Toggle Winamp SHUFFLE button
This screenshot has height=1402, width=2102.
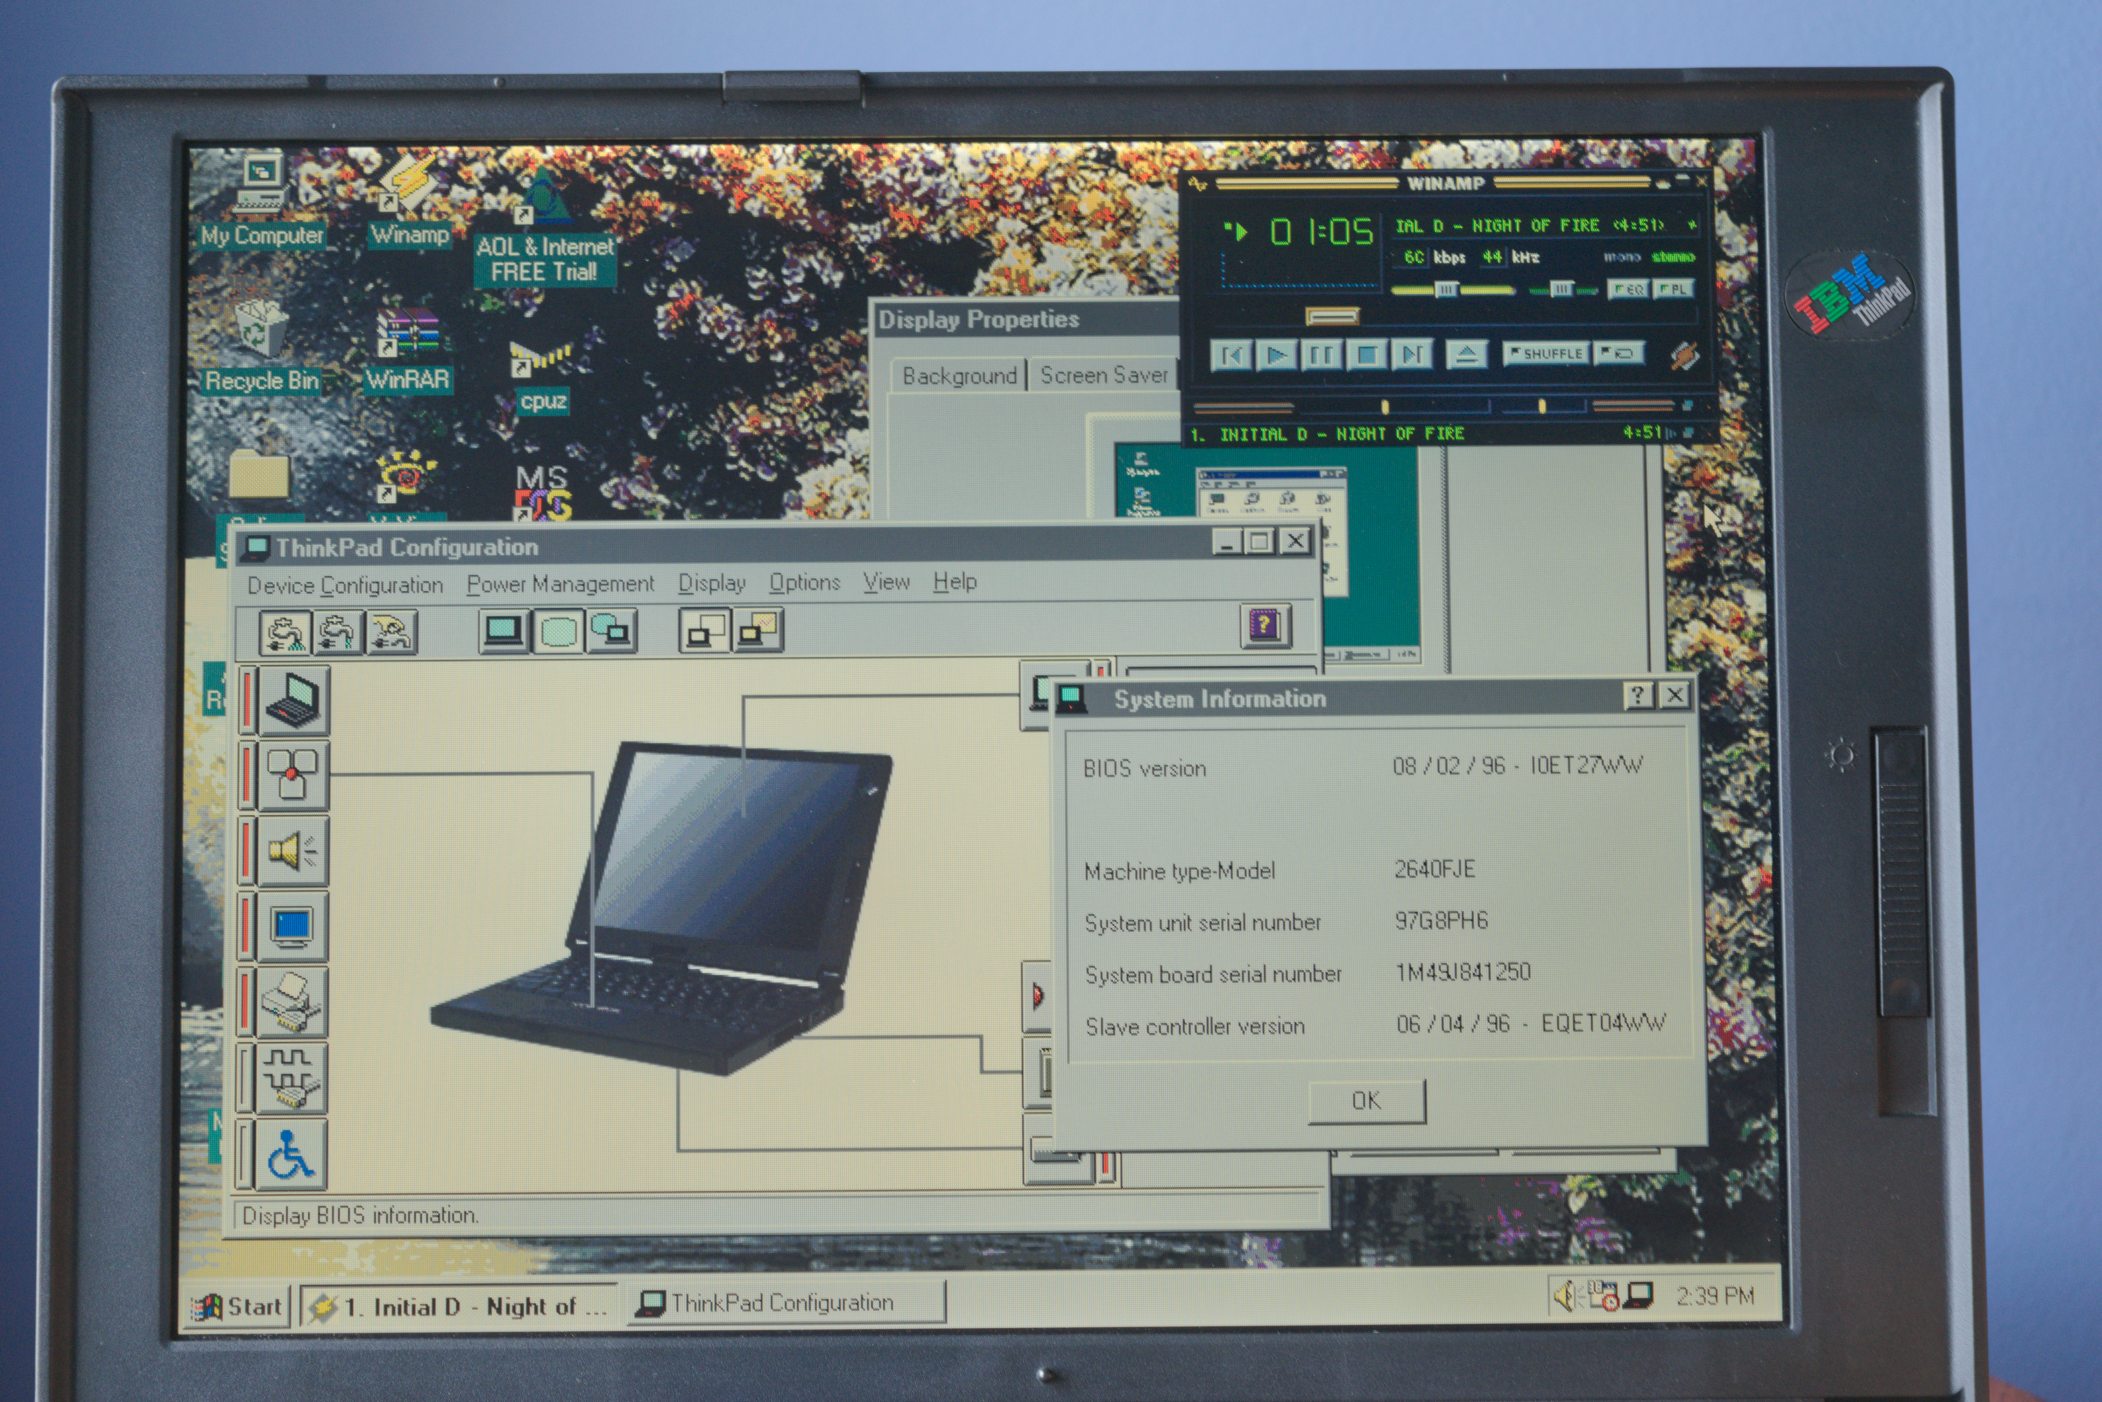coord(1546,354)
